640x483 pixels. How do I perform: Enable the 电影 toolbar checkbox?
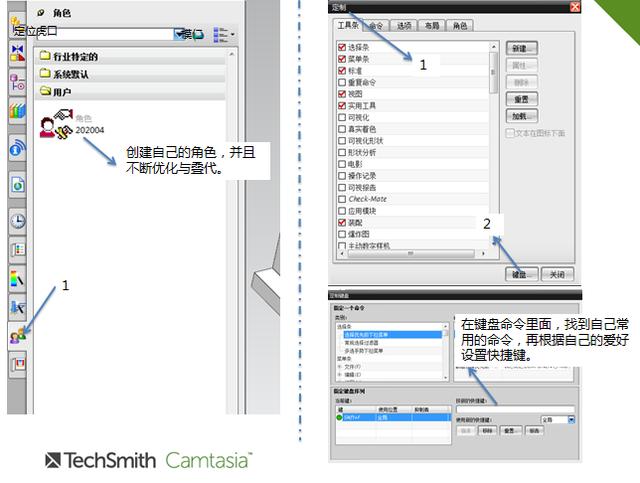[x=342, y=164]
